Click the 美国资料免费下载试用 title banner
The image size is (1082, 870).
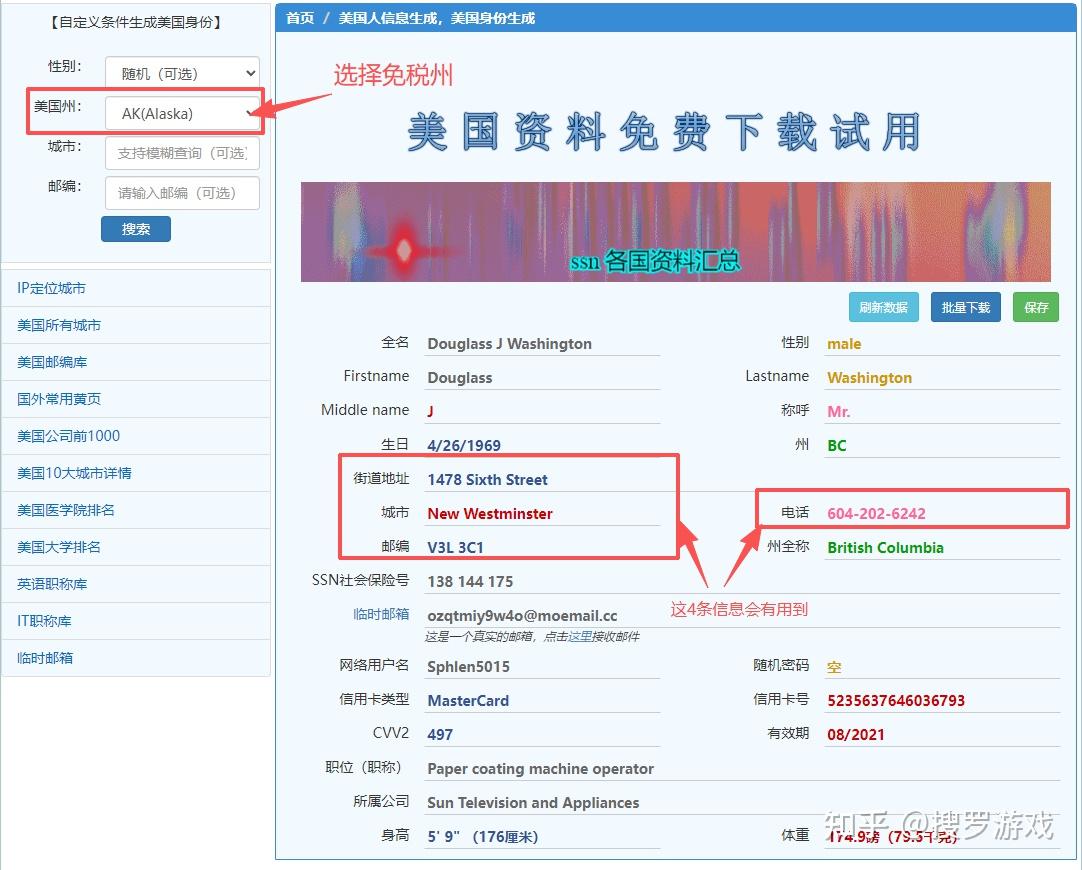tap(663, 131)
